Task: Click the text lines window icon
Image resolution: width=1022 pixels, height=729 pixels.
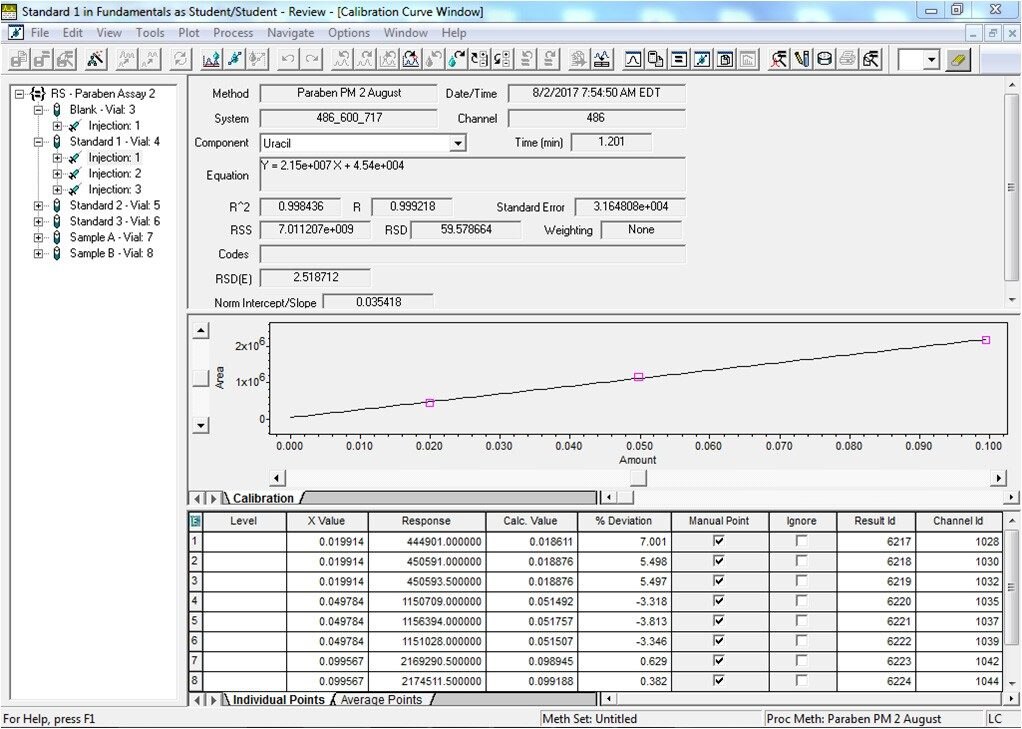Action: (679, 59)
